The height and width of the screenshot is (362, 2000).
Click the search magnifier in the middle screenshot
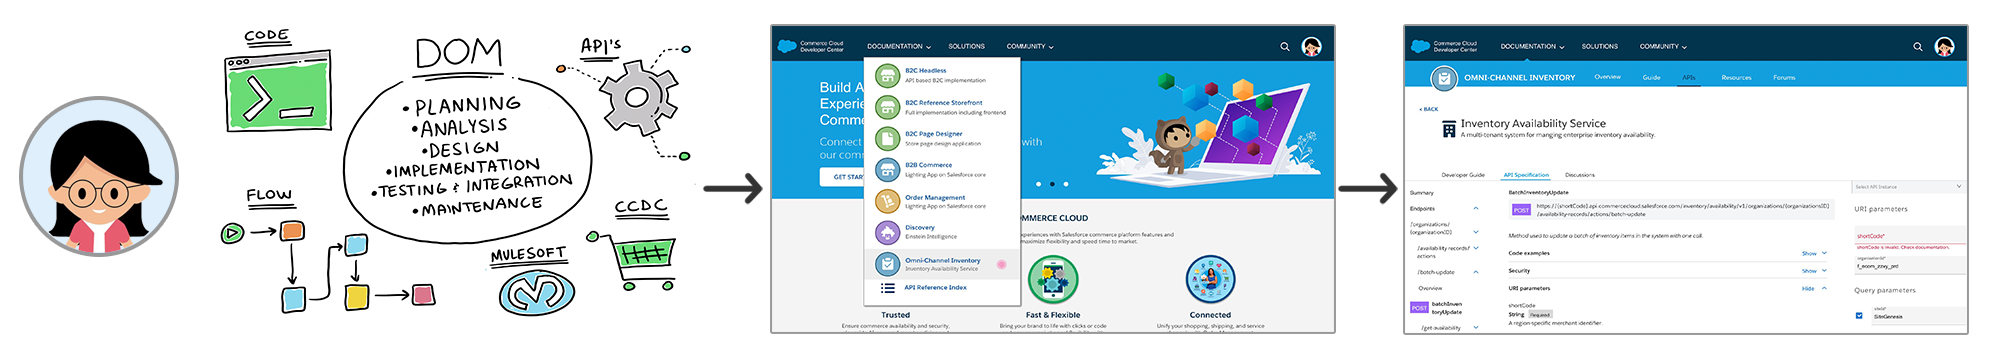(1285, 46)
